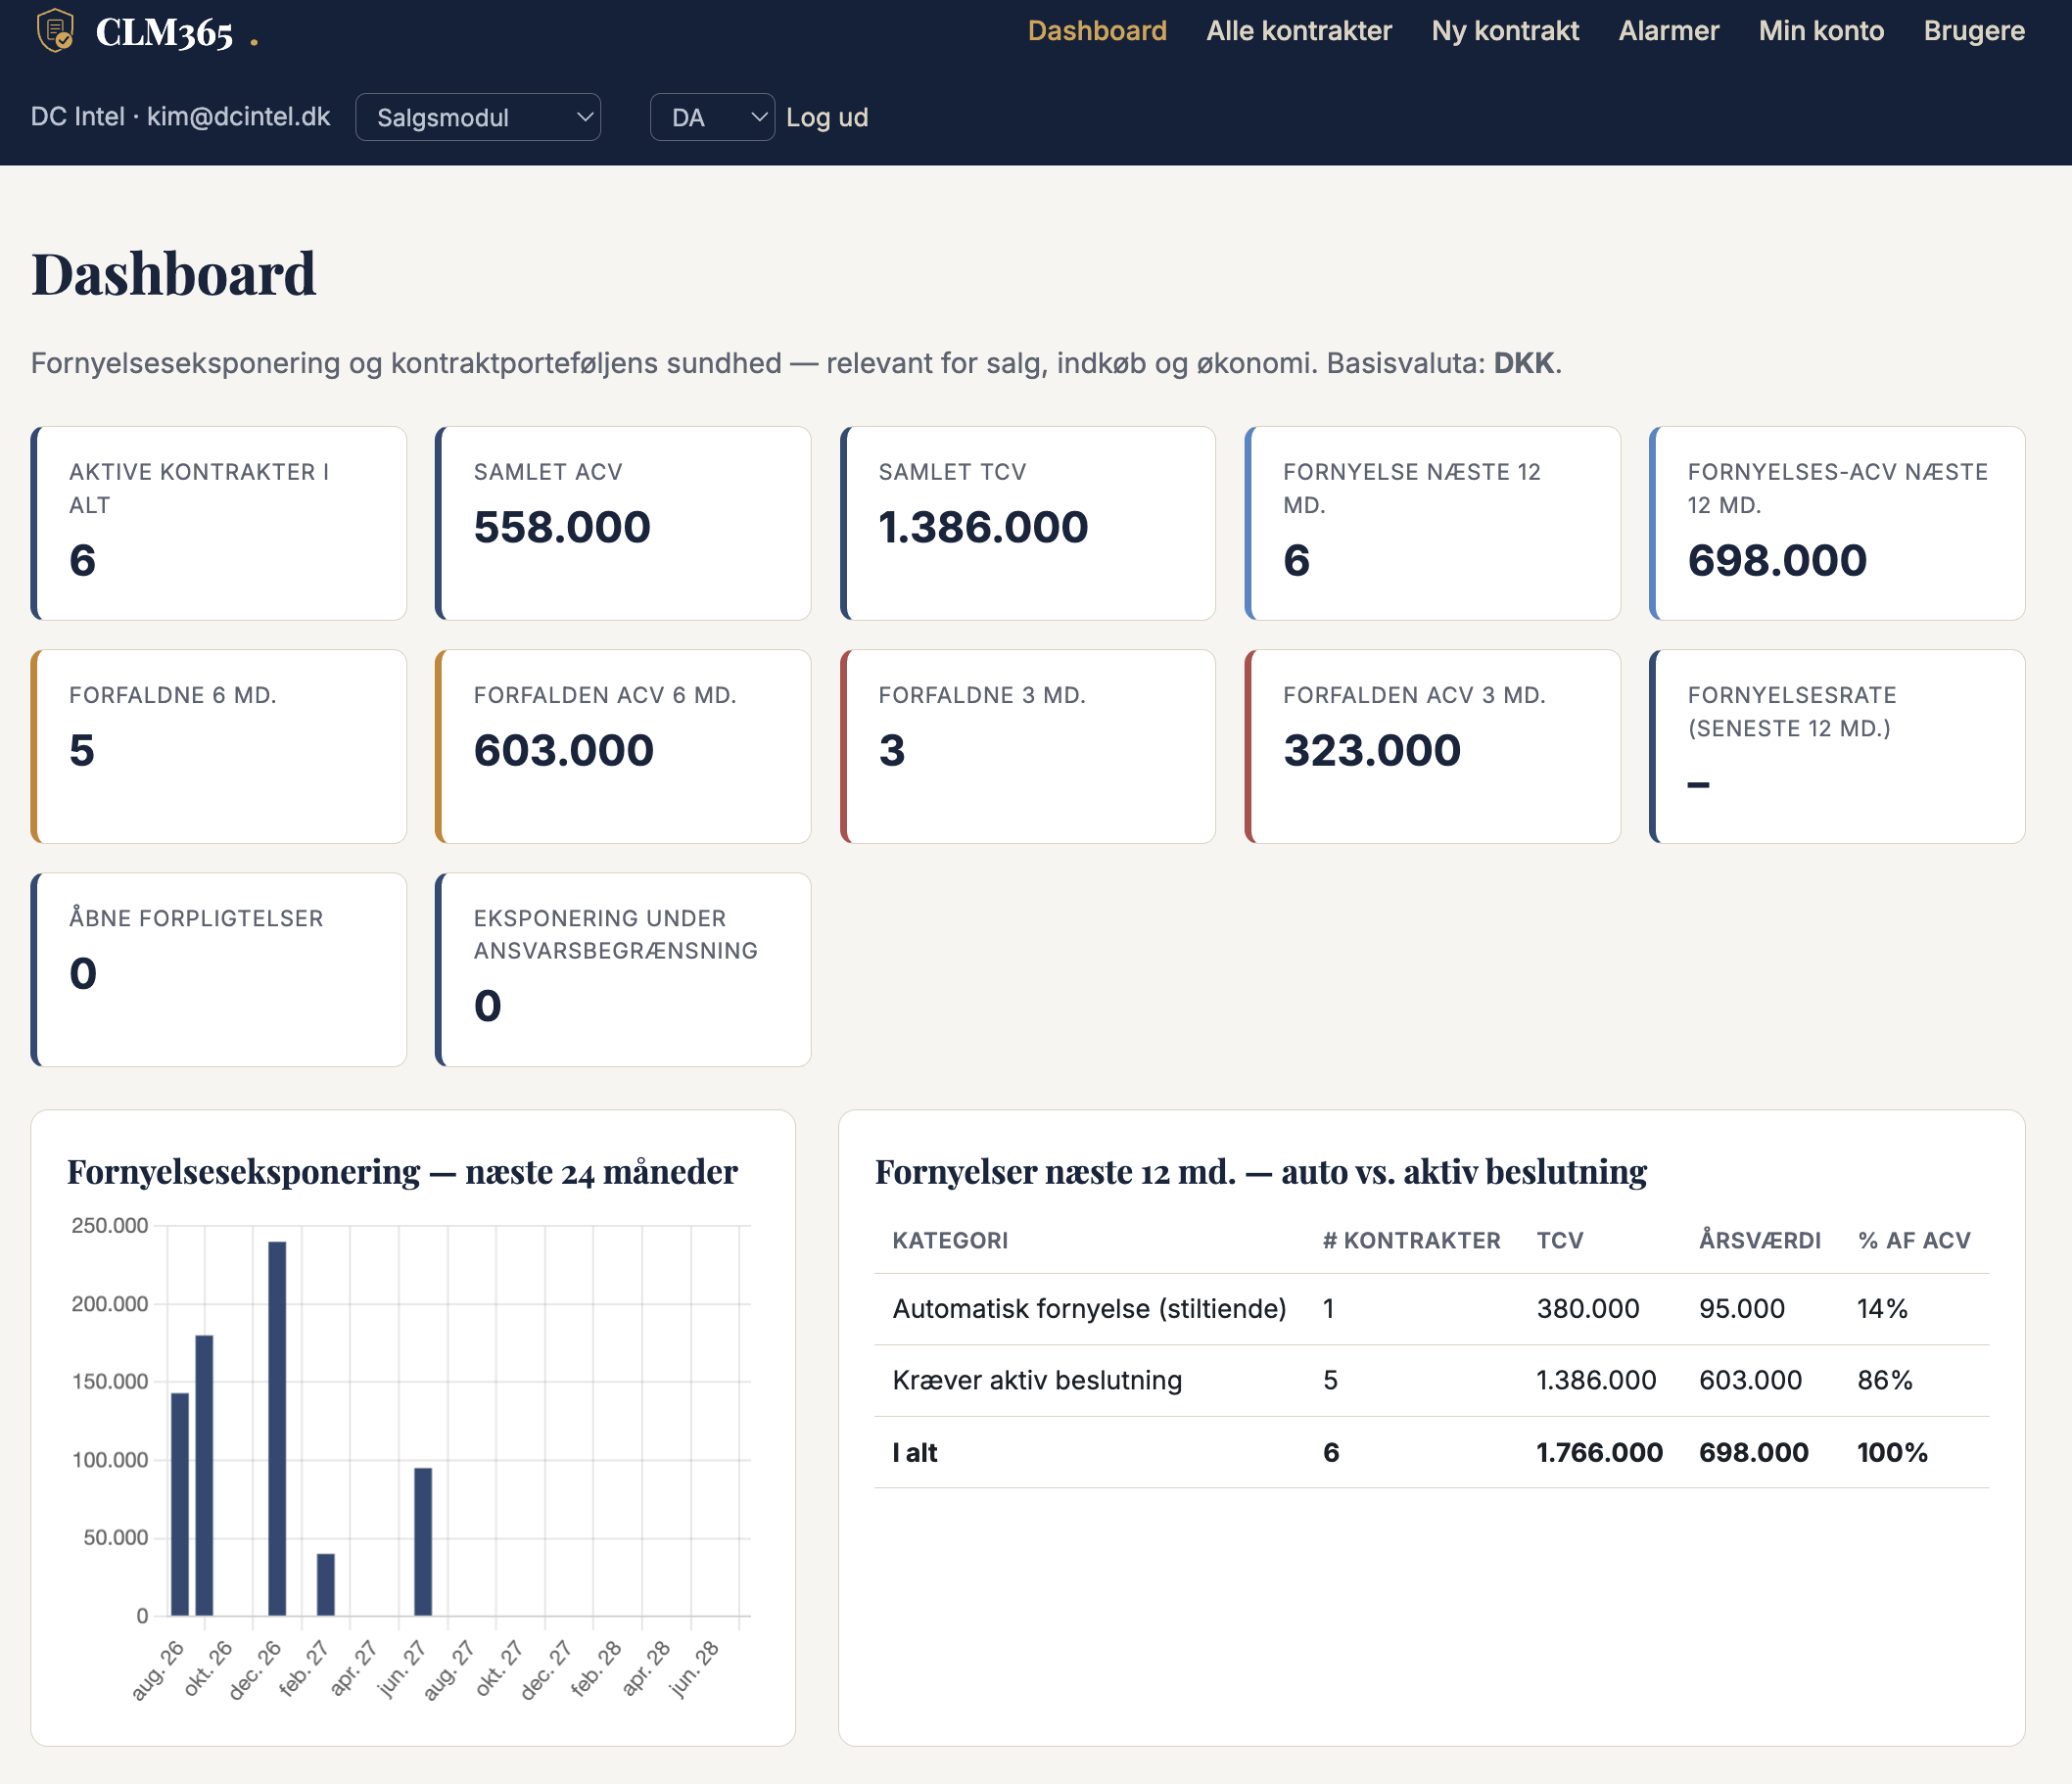Click TCV value 380.000
Image resolution: width=2072 pixels, height=1784 pixels.
coord(1588,1308)
